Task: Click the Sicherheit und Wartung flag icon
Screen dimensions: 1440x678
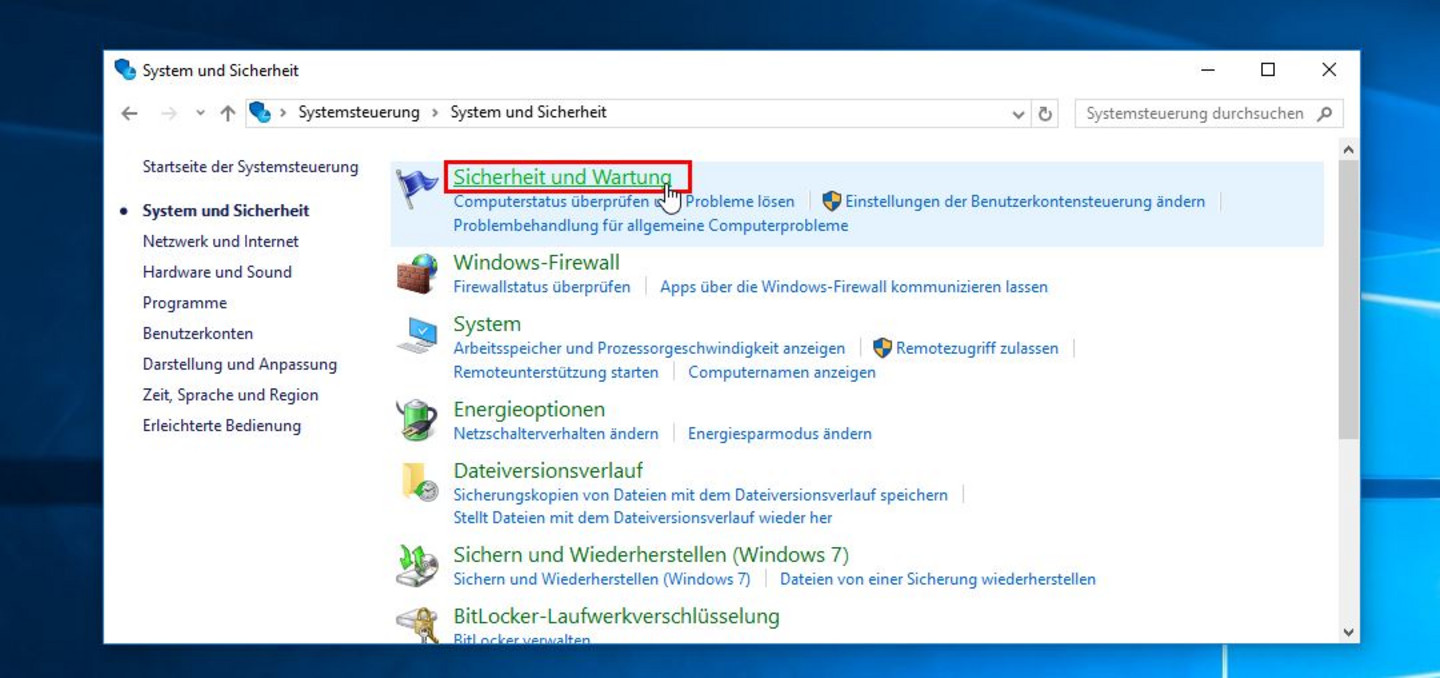Action: [417, 188]
